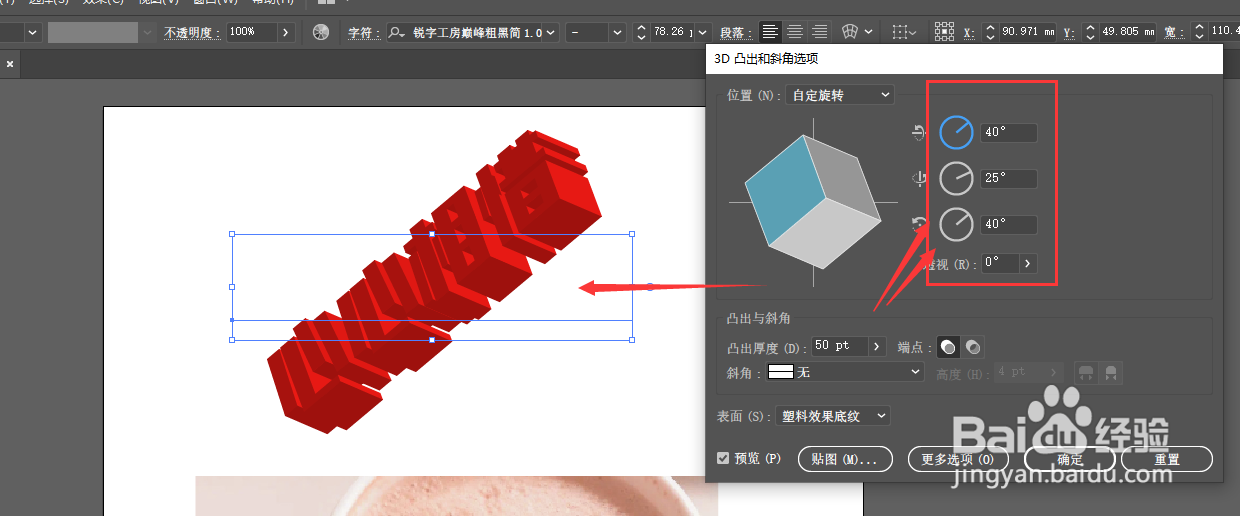Open the 字符 character panel link
Image resolution: width=1240 pixels, height=516 pixels.
click(365, 33)
